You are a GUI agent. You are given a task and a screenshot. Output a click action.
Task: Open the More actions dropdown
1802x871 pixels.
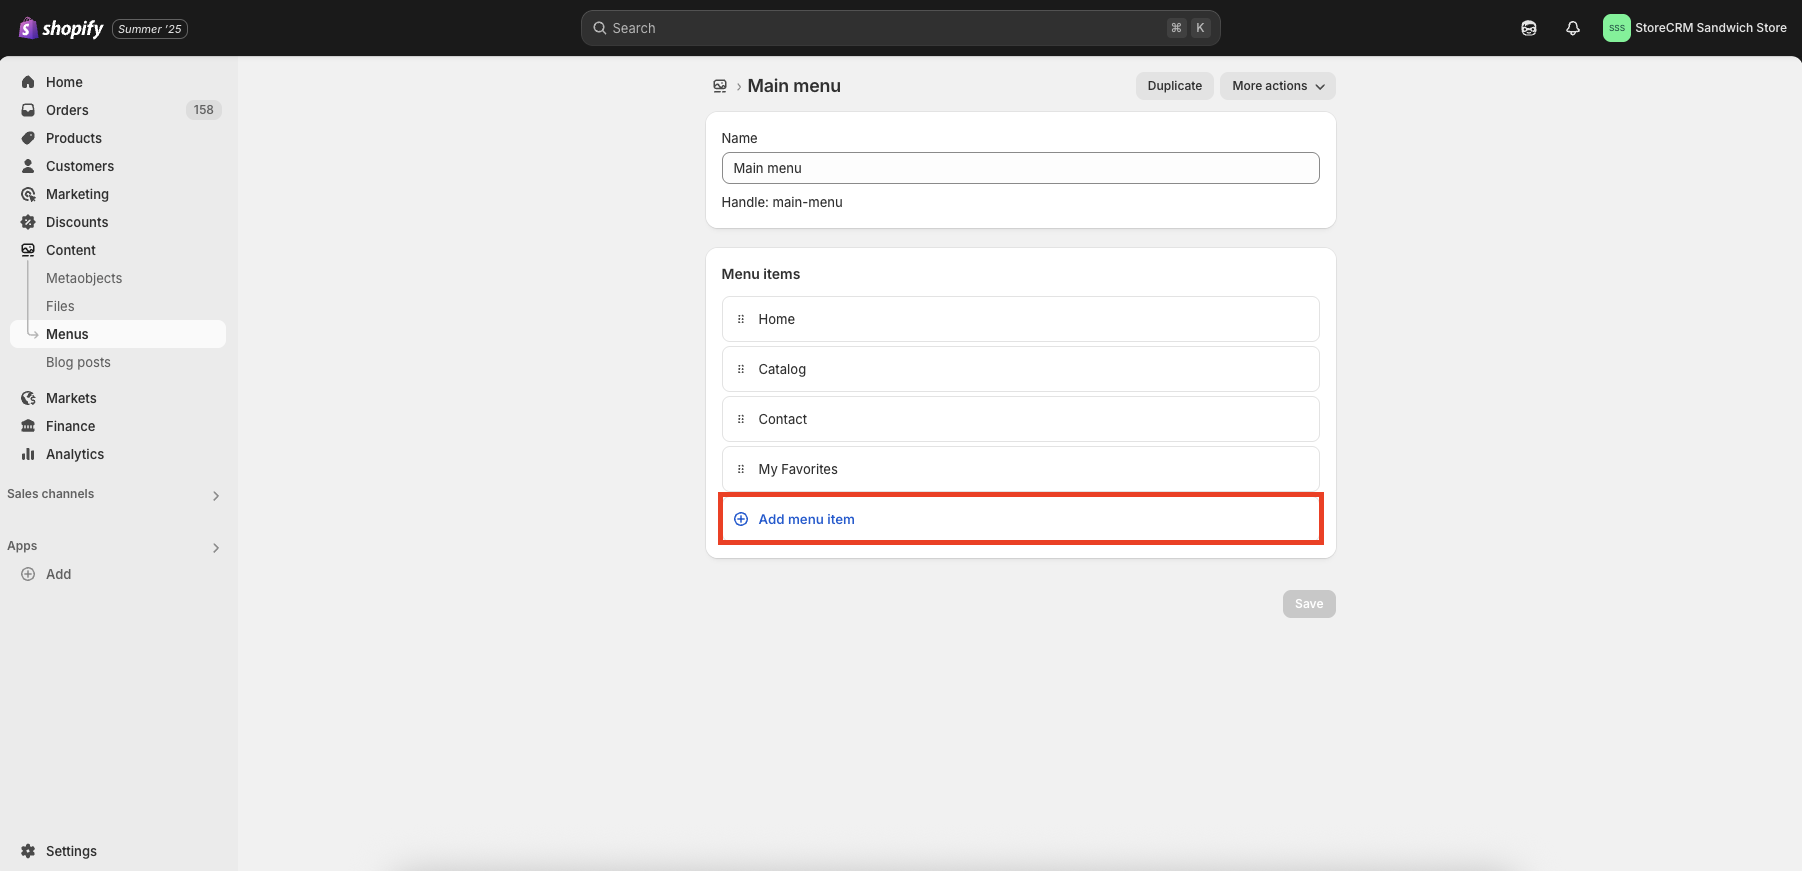[x=1277, y=86]
